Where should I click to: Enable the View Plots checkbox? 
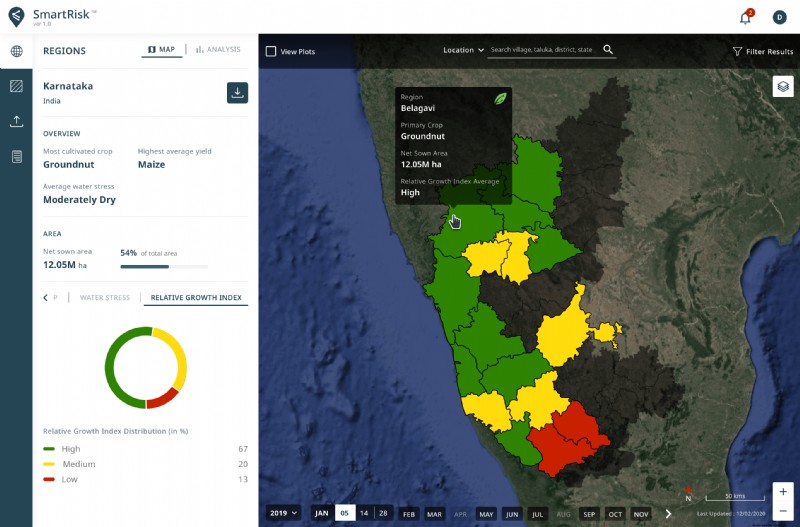(271, 51)
